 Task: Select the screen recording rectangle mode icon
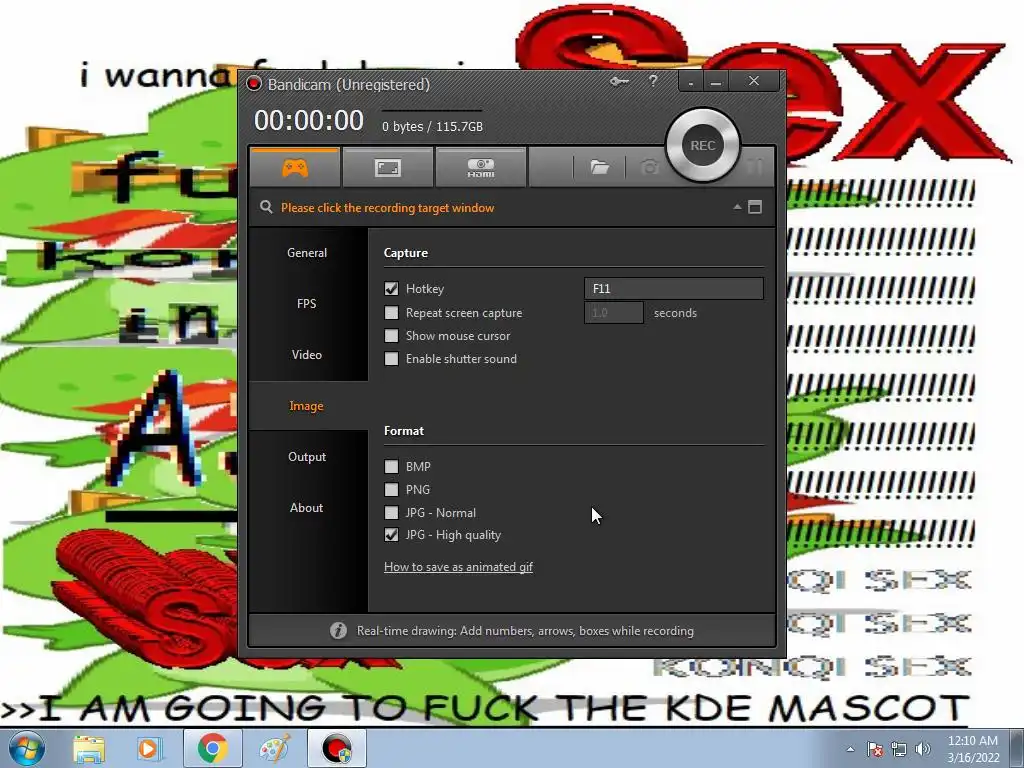(387, 168)
